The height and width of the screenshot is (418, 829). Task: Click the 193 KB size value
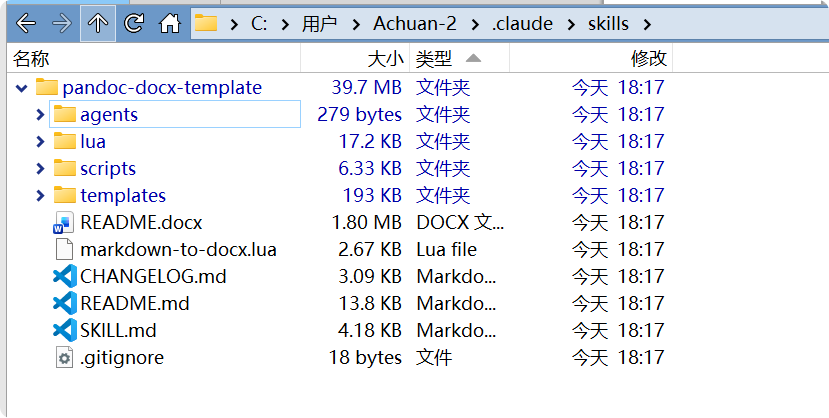tap(372, 195)
